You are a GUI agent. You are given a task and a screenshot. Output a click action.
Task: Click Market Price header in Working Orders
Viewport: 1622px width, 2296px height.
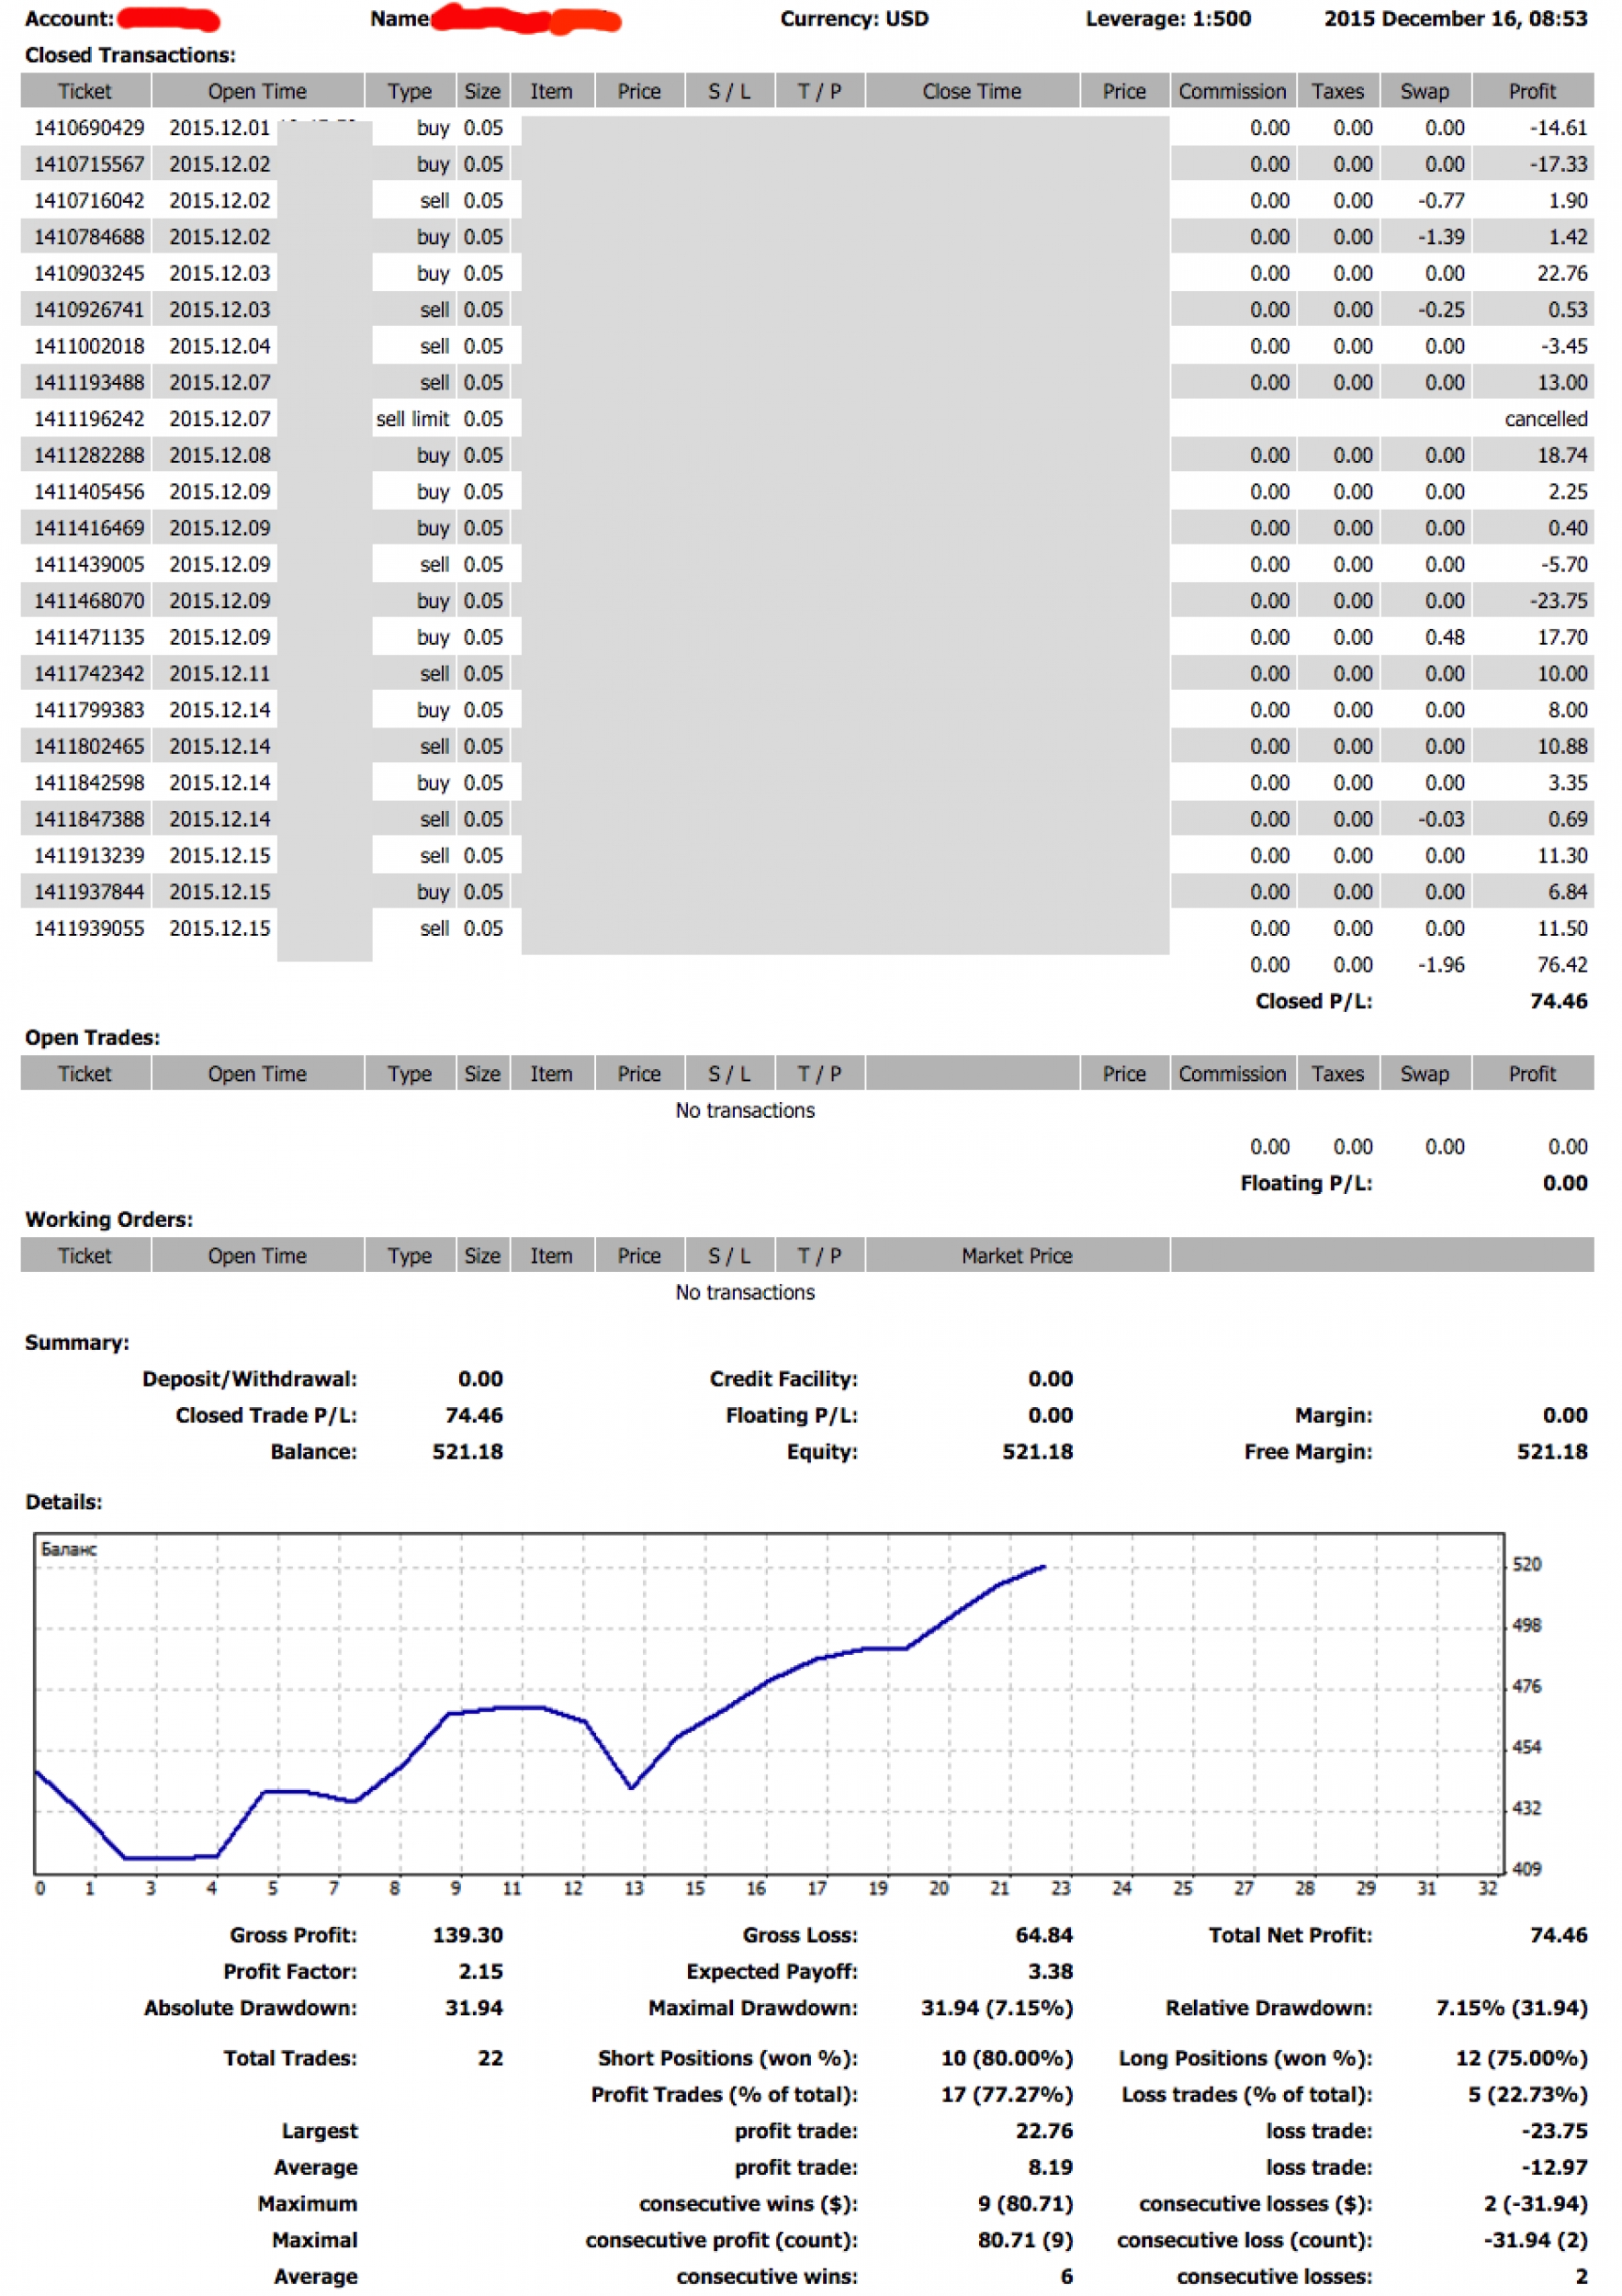(1016, 1256)
